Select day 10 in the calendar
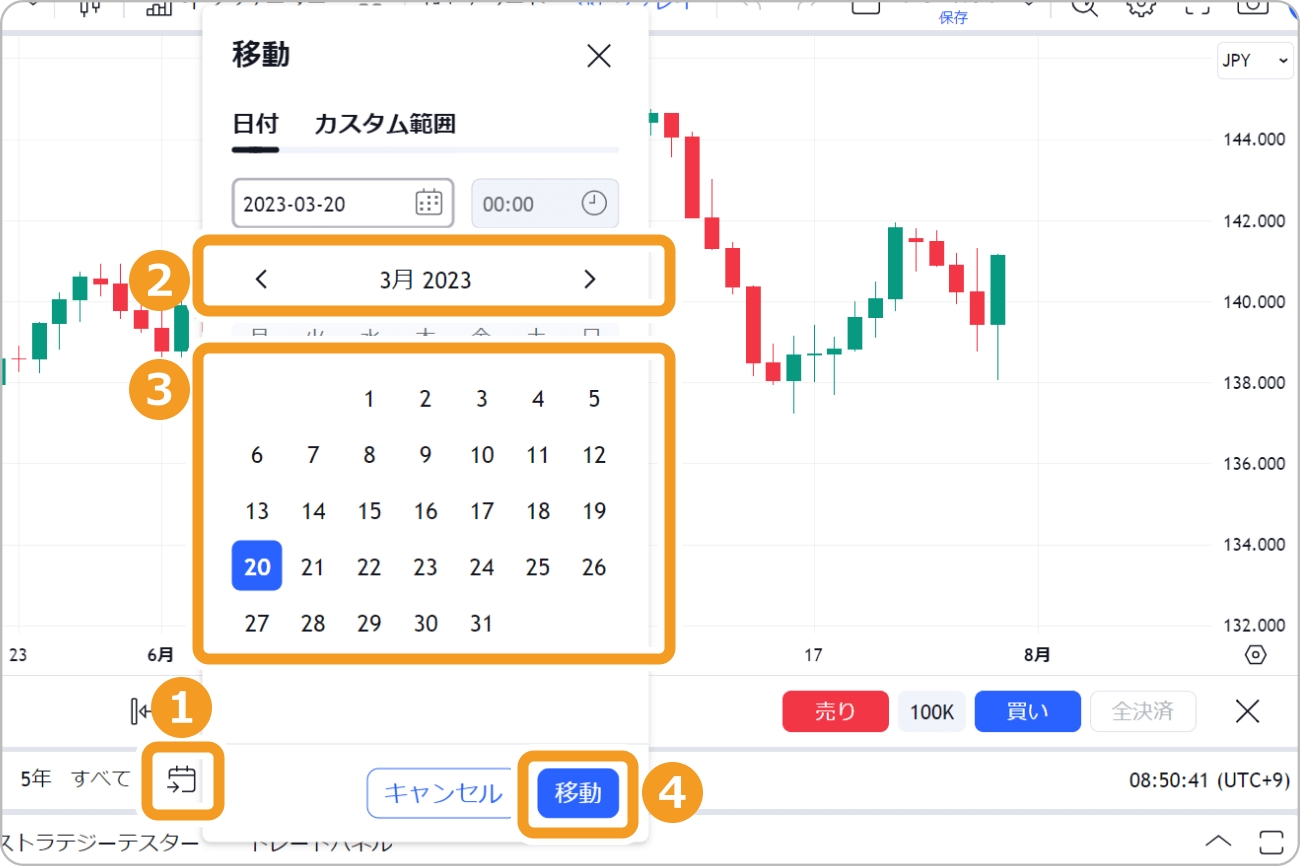 [x=482, y=455]
